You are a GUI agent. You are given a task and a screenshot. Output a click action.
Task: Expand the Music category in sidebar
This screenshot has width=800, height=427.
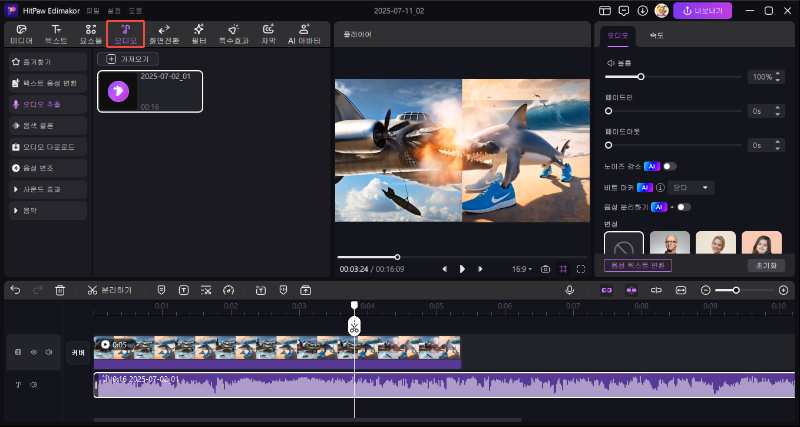click(48, 210)
